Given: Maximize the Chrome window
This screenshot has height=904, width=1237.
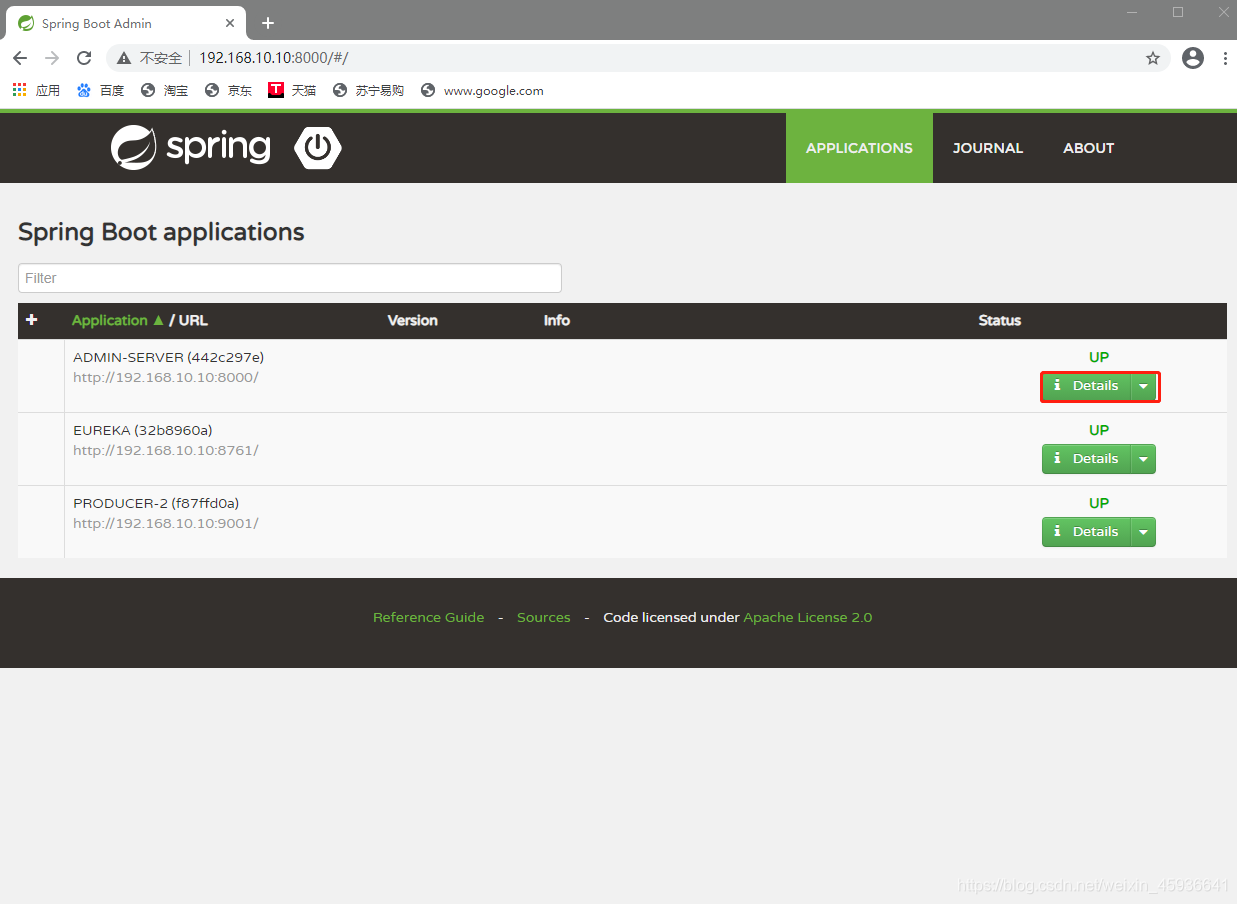Looking at the screenshot, I should tap(1178, 12).
